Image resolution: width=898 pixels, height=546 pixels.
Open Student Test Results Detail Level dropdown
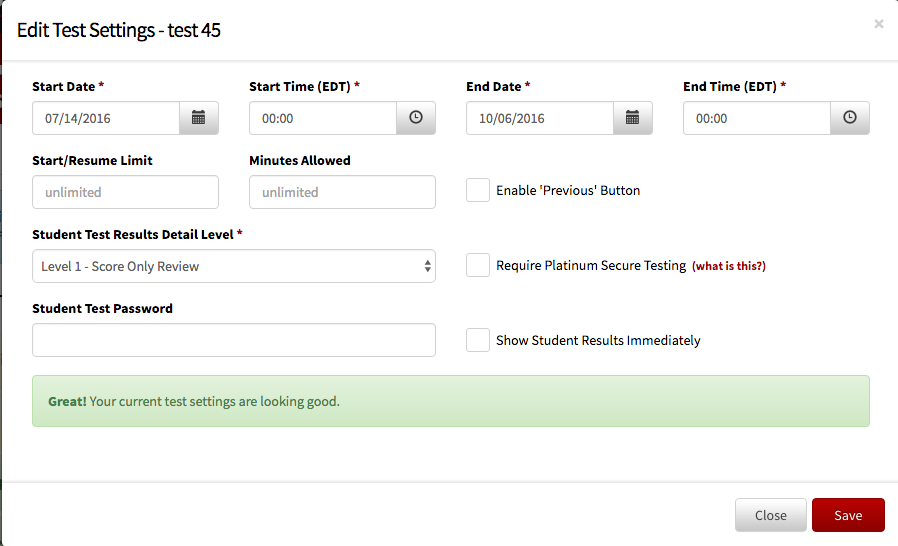point(234,266)
